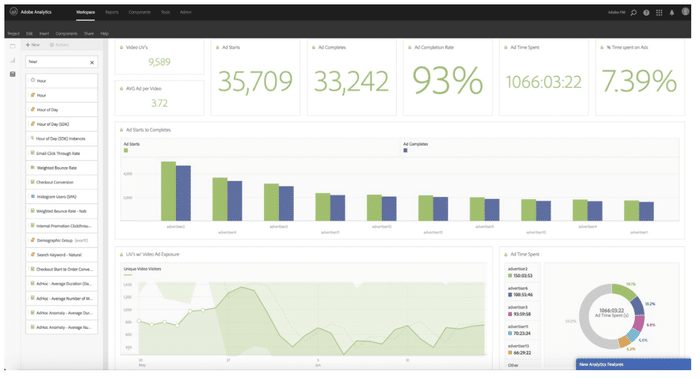The height and width of the screenshot is (379, 700).
Task: Select AdHoc - Average Duration metric
Action: click(62, 284)
